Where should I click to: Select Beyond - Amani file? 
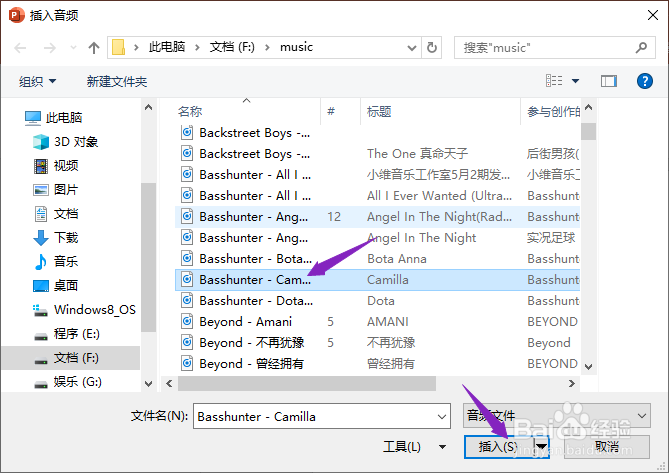(x=377, y=322)
